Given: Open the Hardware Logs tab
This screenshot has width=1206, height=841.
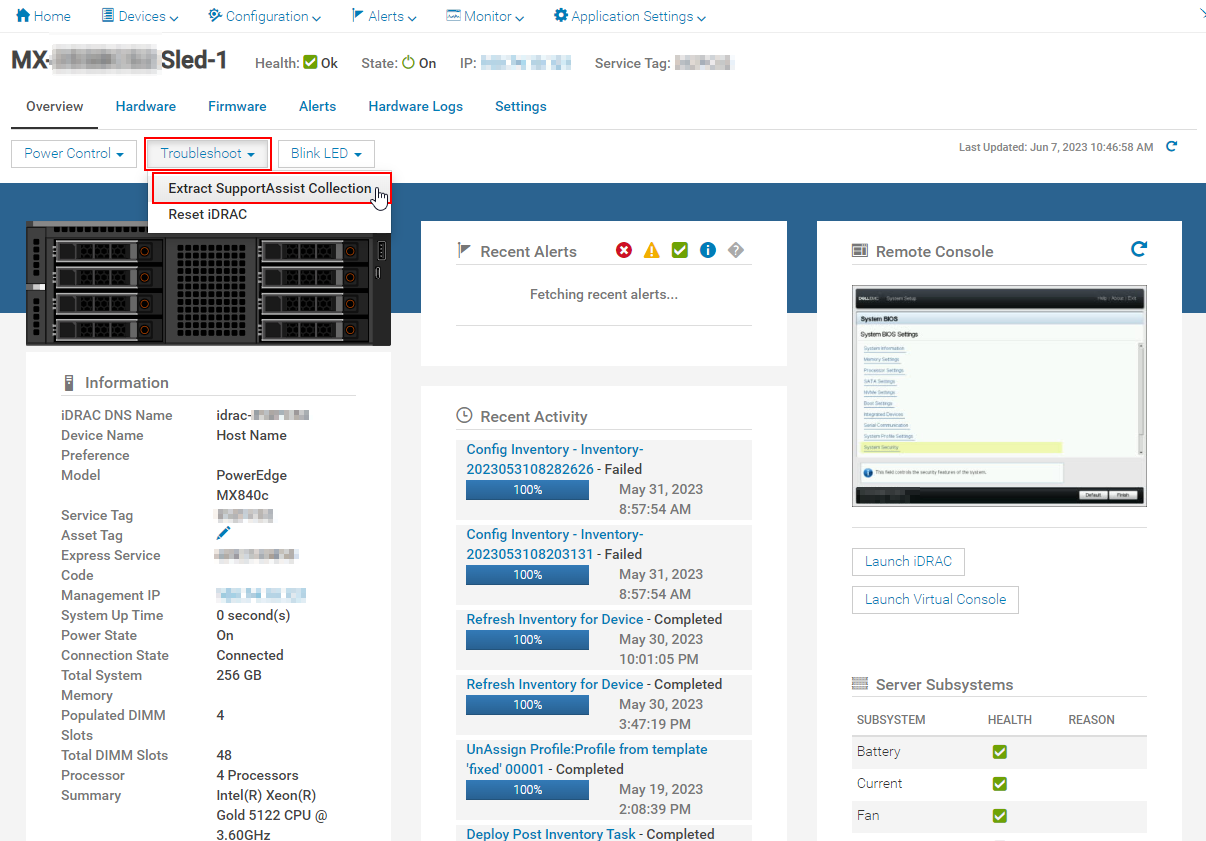Looking at the screenshot, I should (415, 106).
